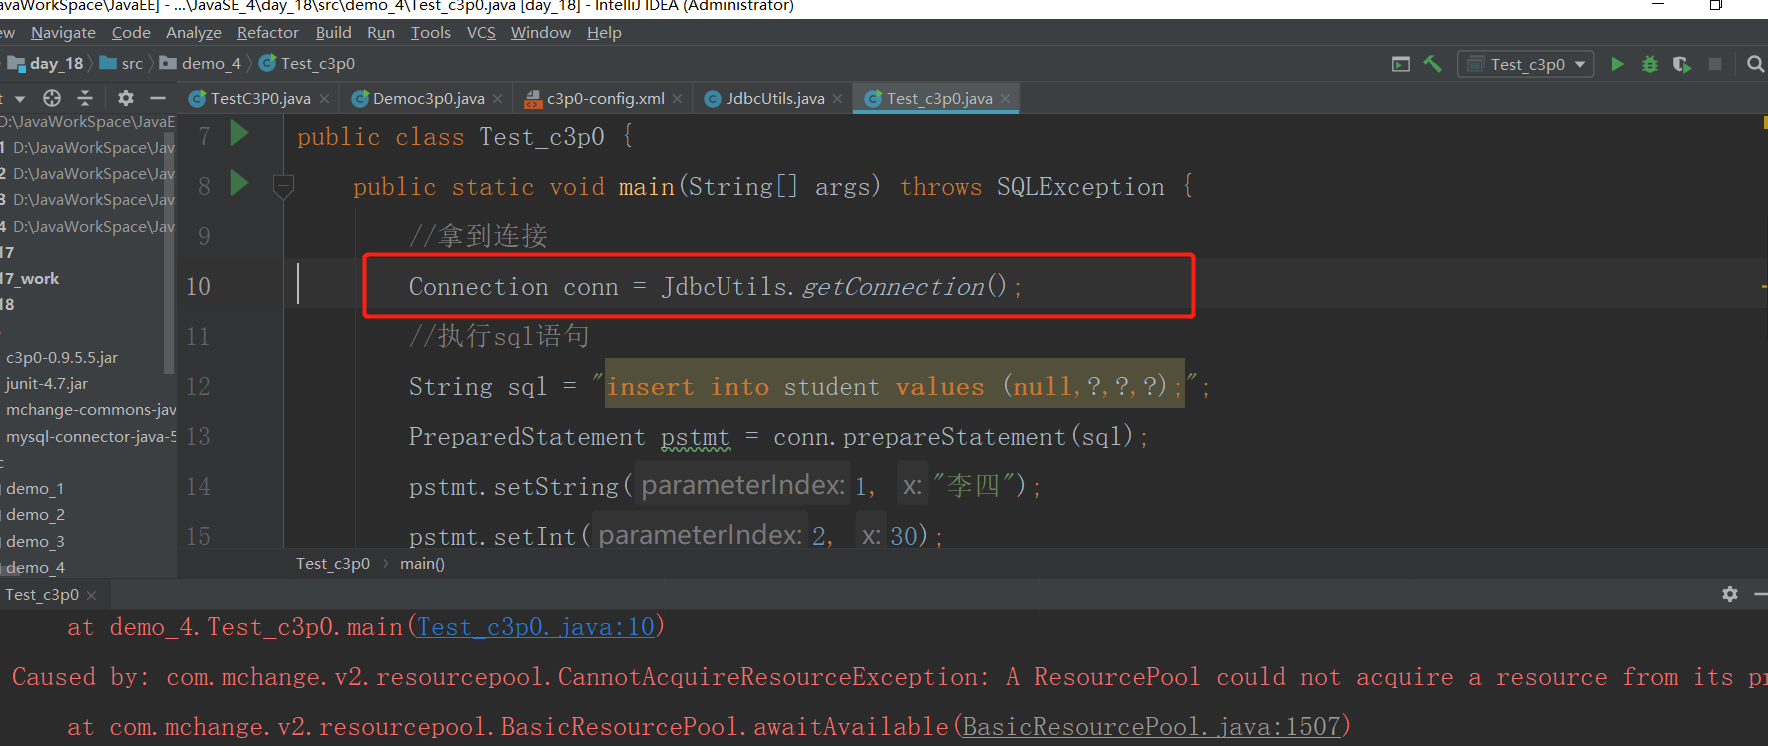Open BasicResourcePool.java:1507 stack trace link
Screen dimensions: 1768x746
pyautogui.click(x=1150, y=727)
